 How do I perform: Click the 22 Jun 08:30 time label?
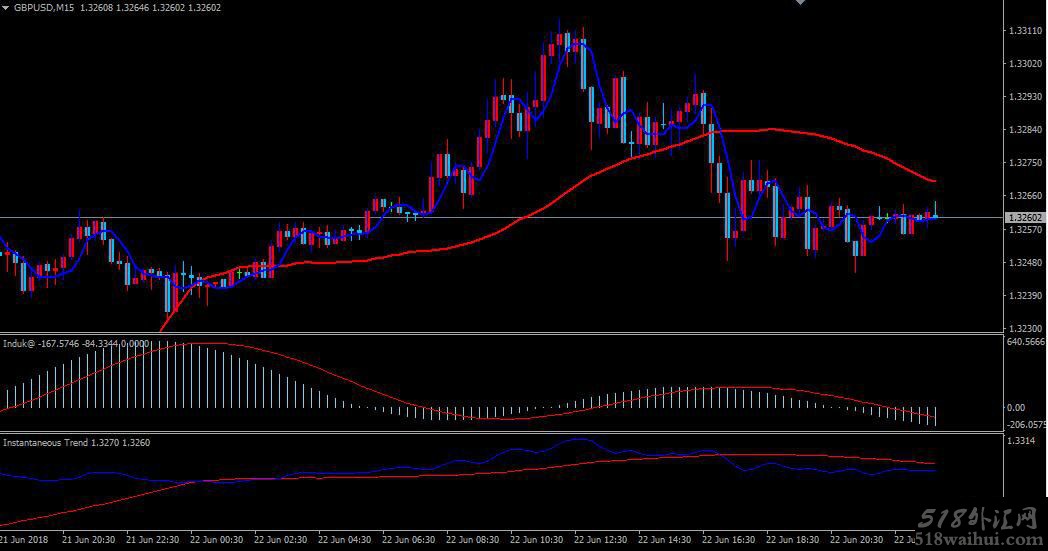[x=473, y=540]
